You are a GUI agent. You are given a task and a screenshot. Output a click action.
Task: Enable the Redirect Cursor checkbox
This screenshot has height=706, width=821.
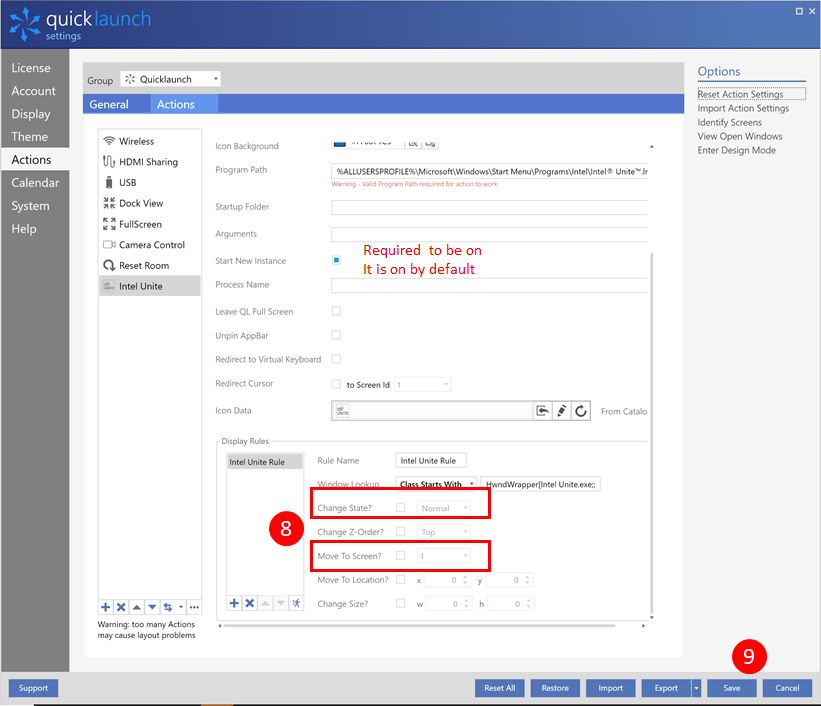pyautogui.click(x=336, y=384)
